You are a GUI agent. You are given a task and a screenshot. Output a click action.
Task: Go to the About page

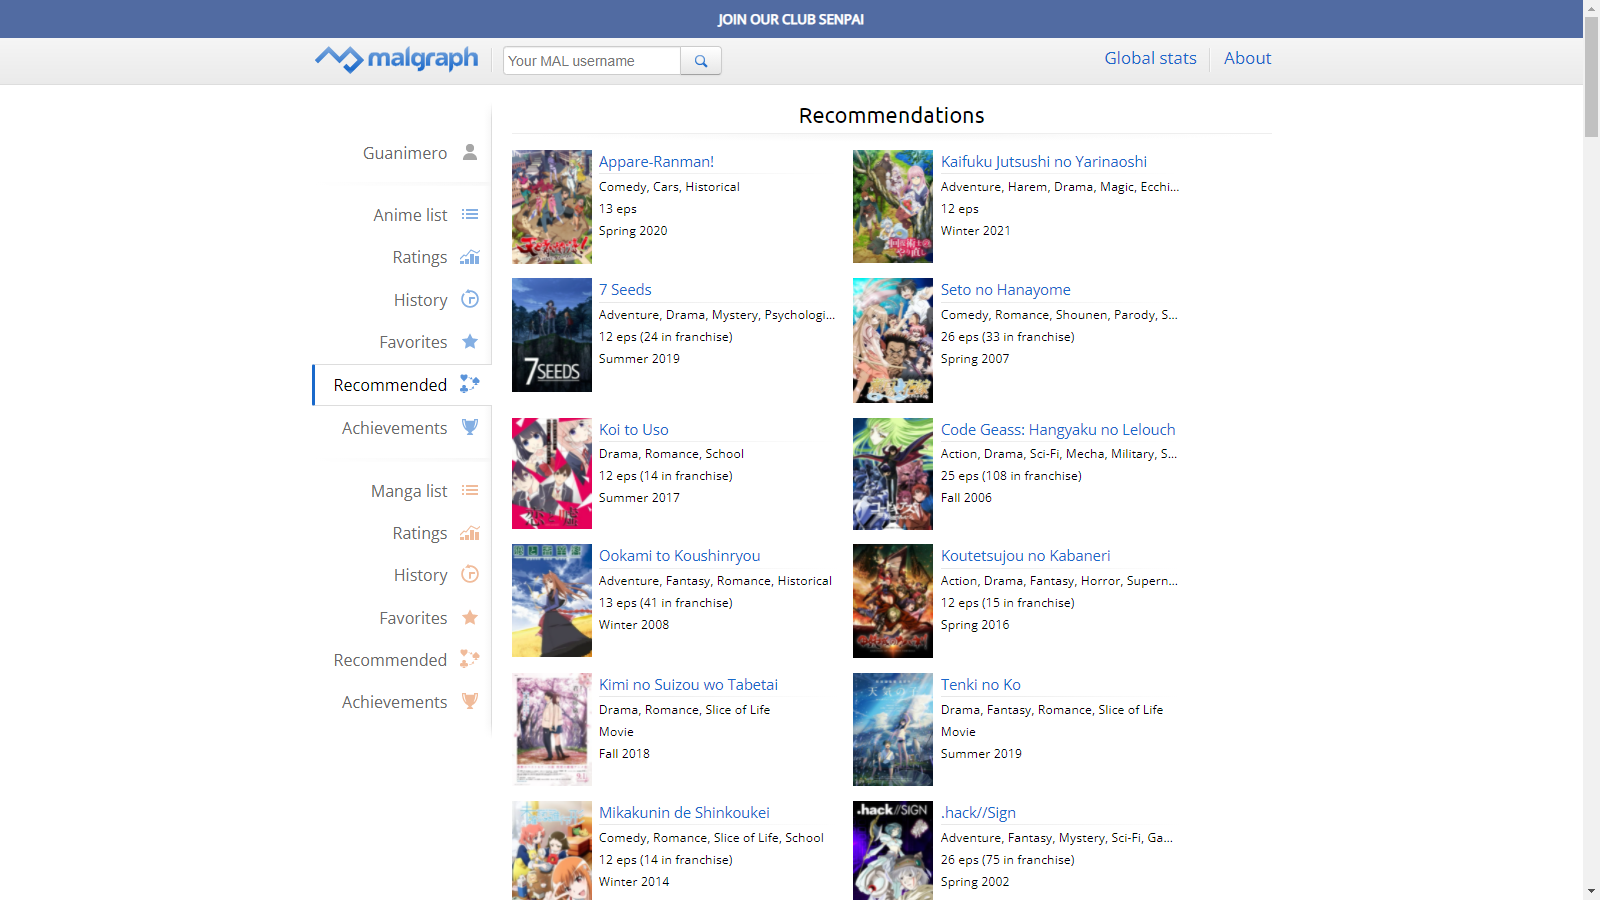(1247, 58)
